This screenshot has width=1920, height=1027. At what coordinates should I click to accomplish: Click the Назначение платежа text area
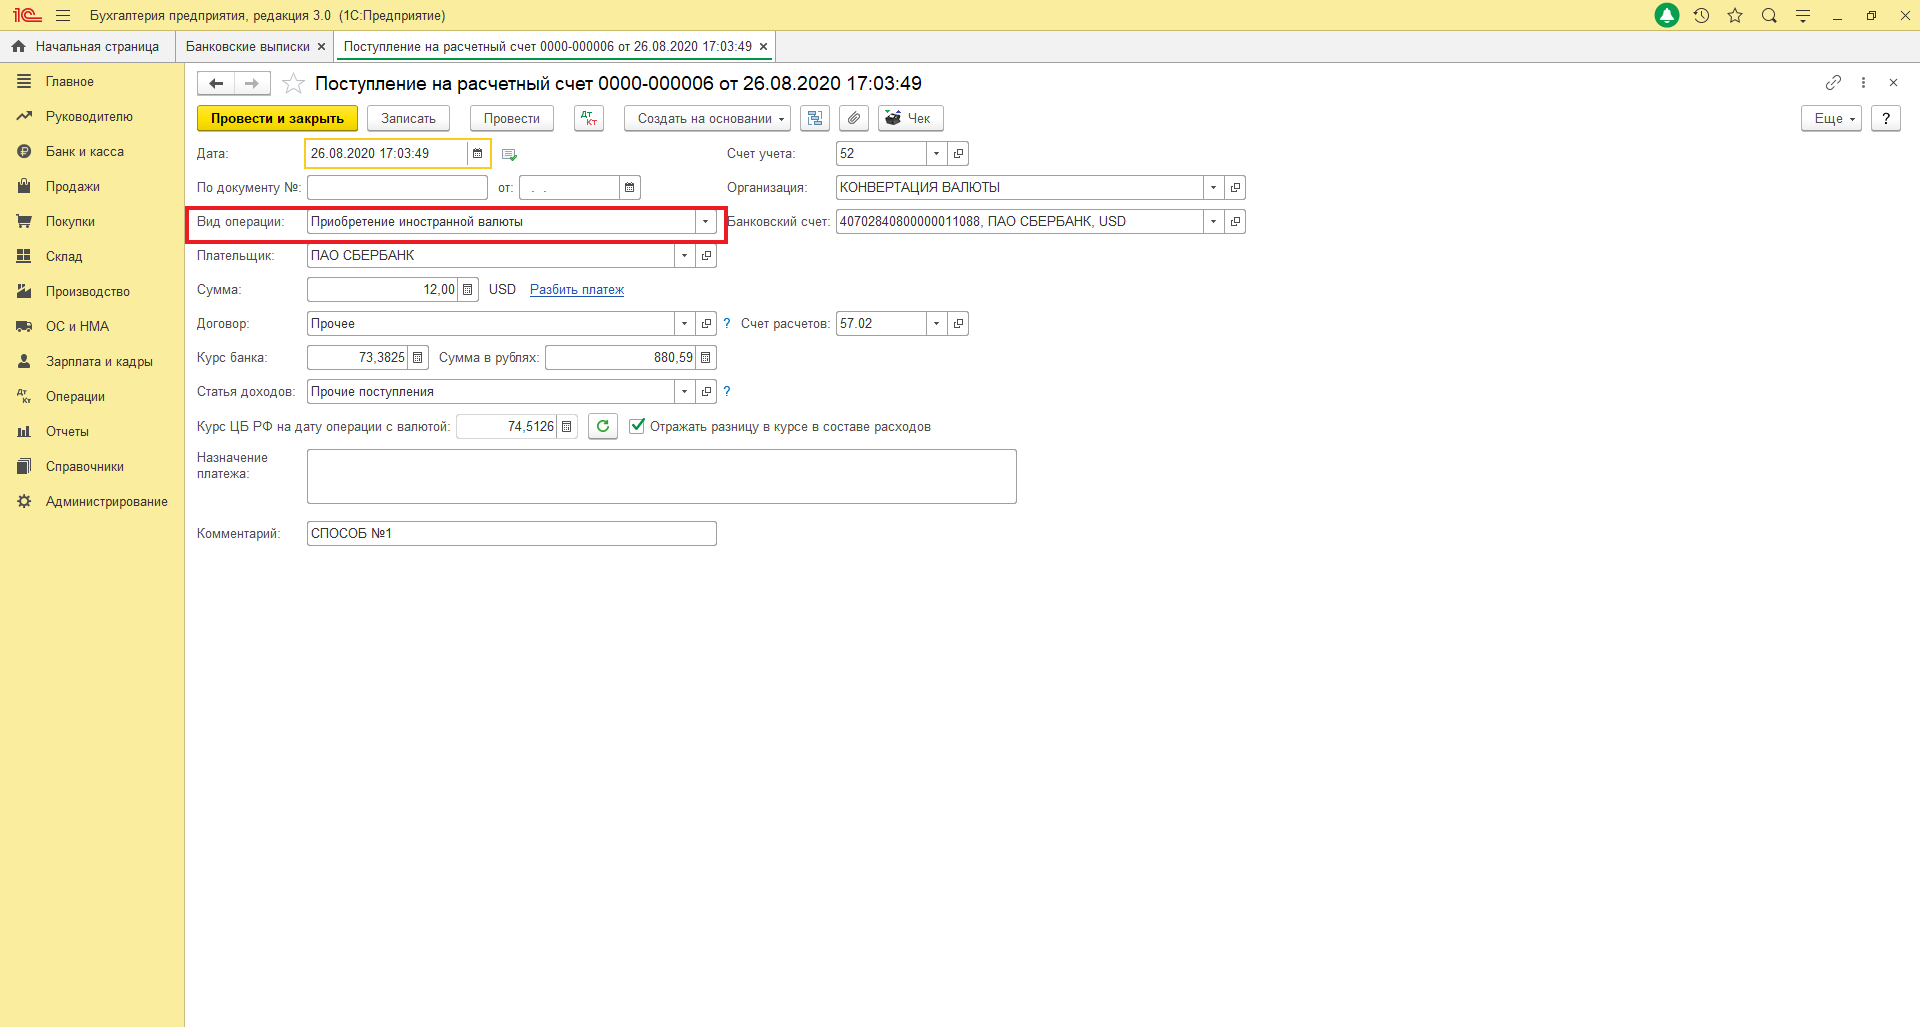661,477
